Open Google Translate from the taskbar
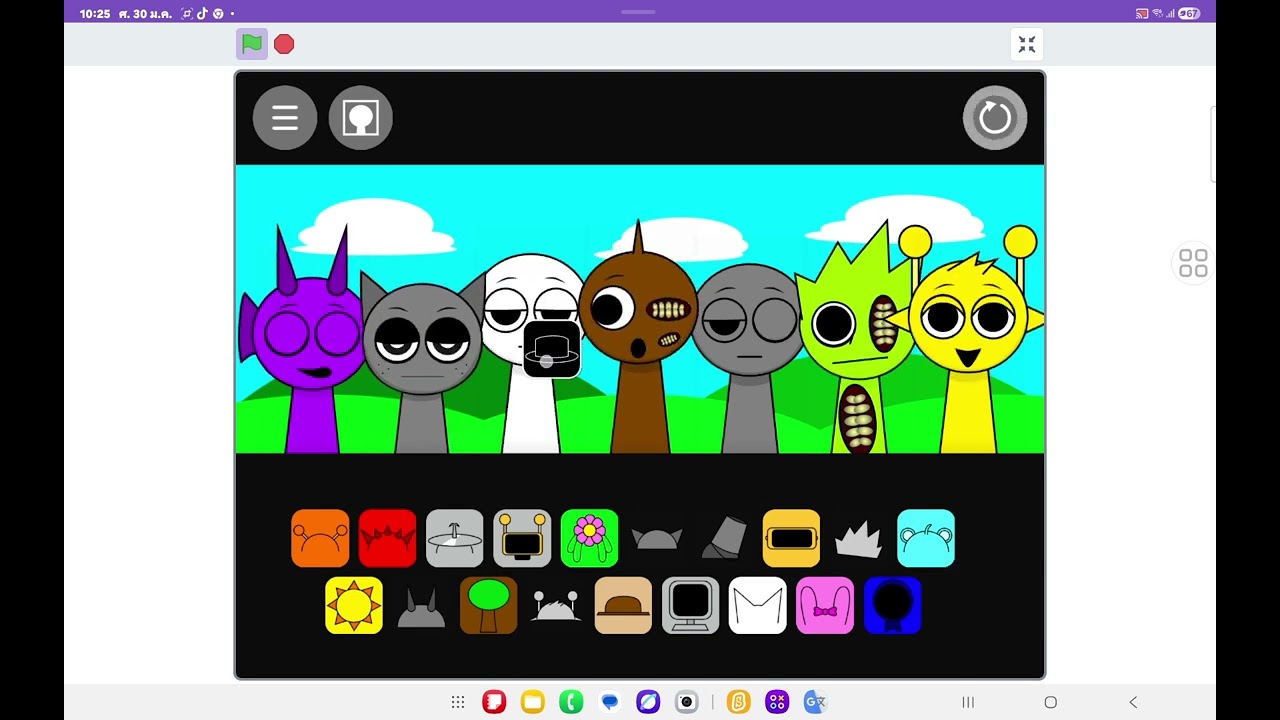The width and height of the screenshot is (1280, 720). [815, 702]
